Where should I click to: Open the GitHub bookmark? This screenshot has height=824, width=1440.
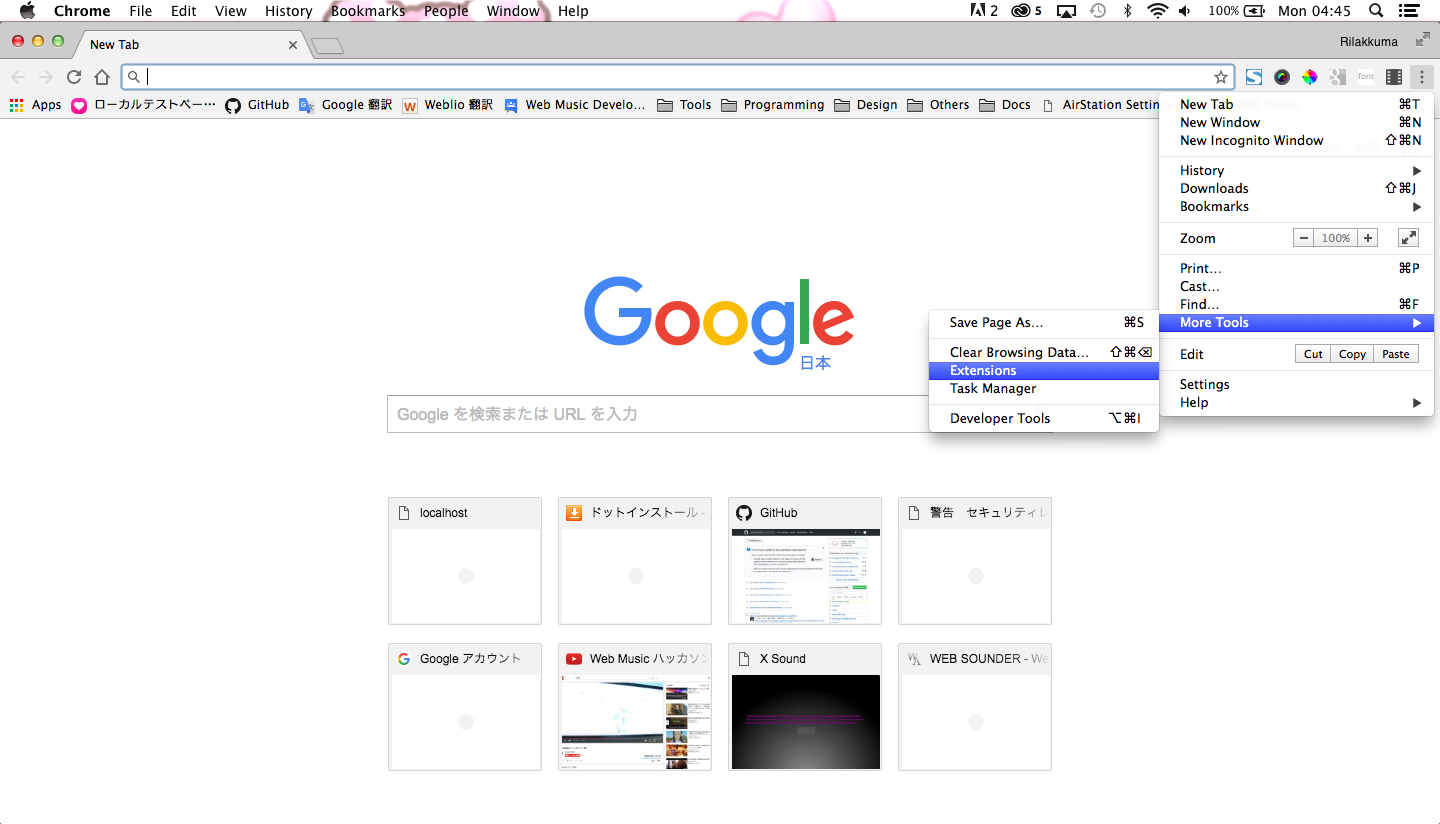click(257, 105)
